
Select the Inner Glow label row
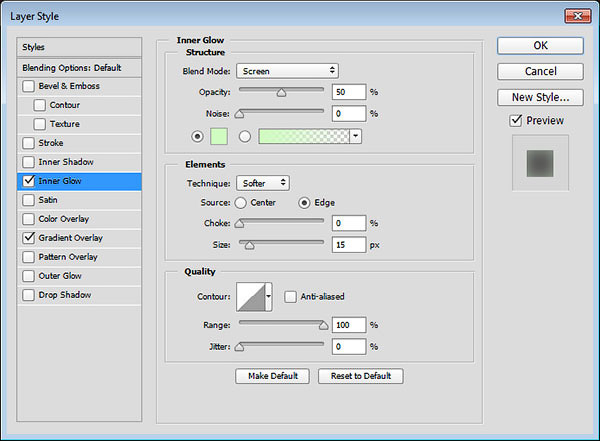coord(79,181)
